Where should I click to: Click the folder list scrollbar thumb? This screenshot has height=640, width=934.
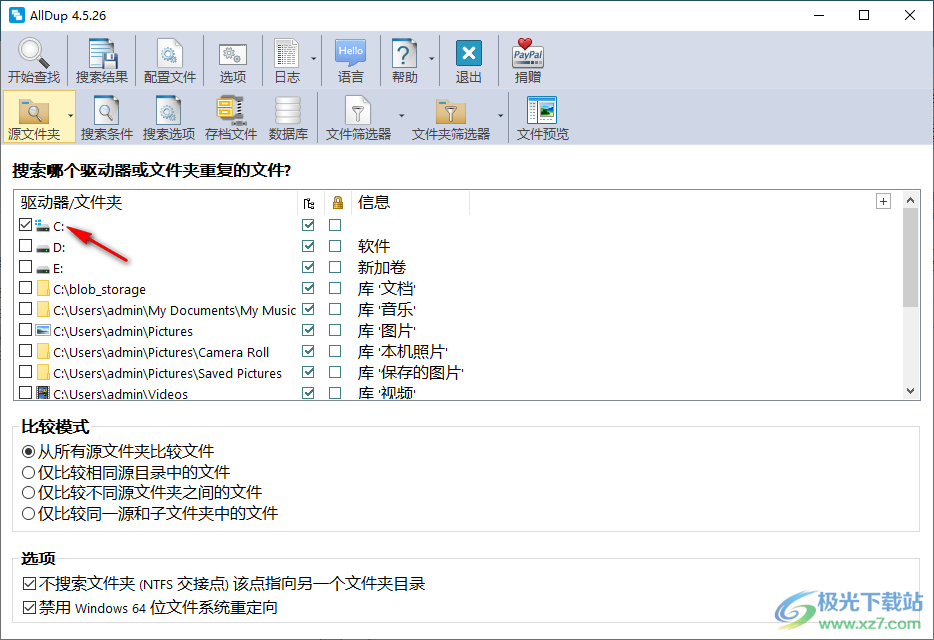click(x=910, y=257)
